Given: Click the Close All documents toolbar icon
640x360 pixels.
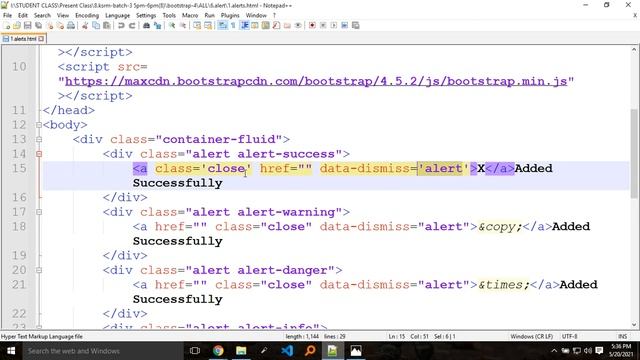Looking at the screenshot, I should pyautogui.click(x=60, y=25).
